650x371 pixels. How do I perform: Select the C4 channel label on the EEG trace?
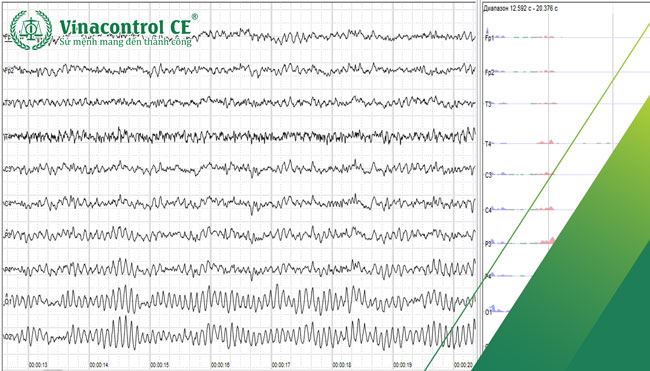7,203
